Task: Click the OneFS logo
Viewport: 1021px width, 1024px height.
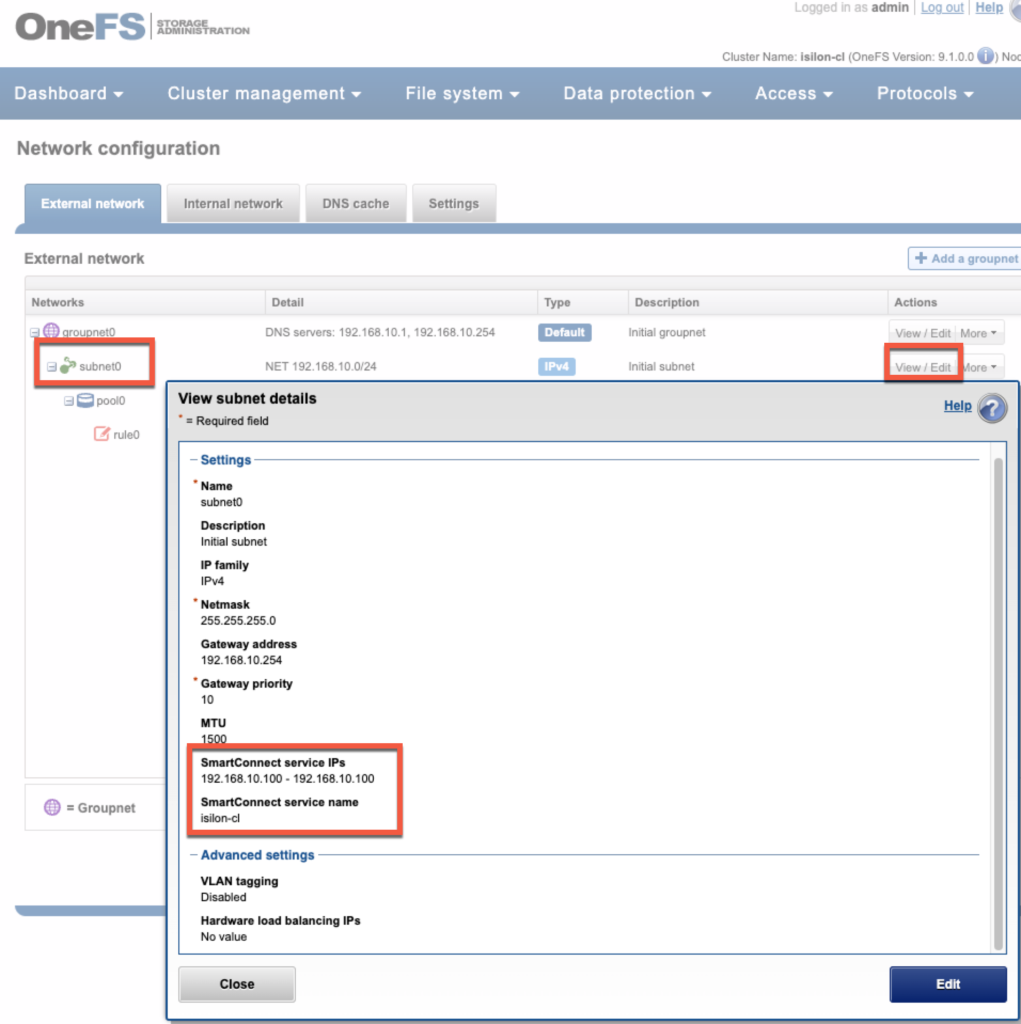Action: click(80, 27)
